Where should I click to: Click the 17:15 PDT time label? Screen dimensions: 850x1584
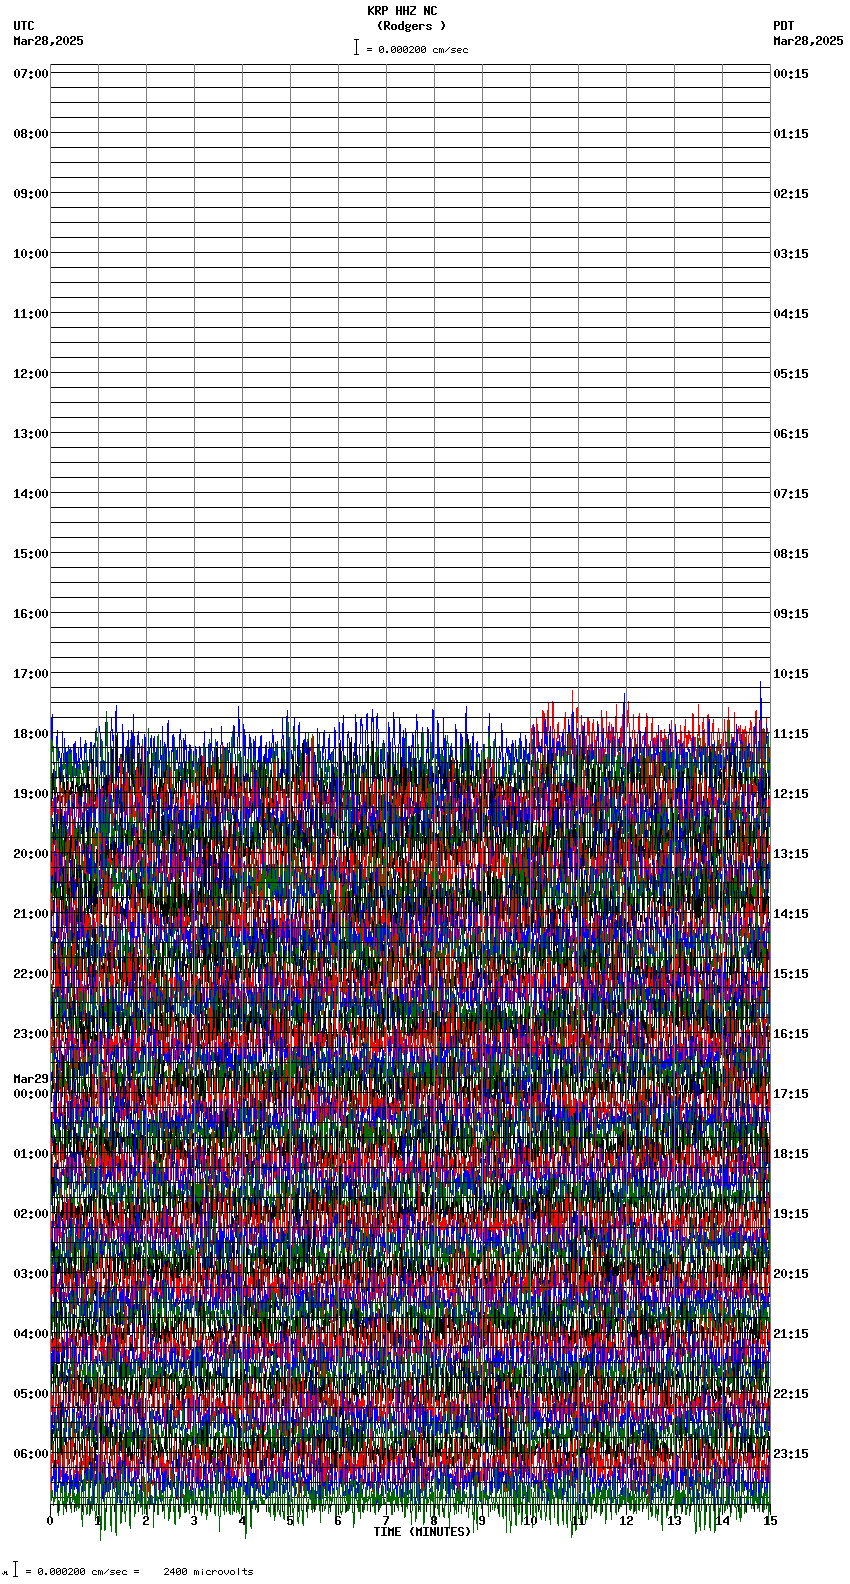(791, 1094)
